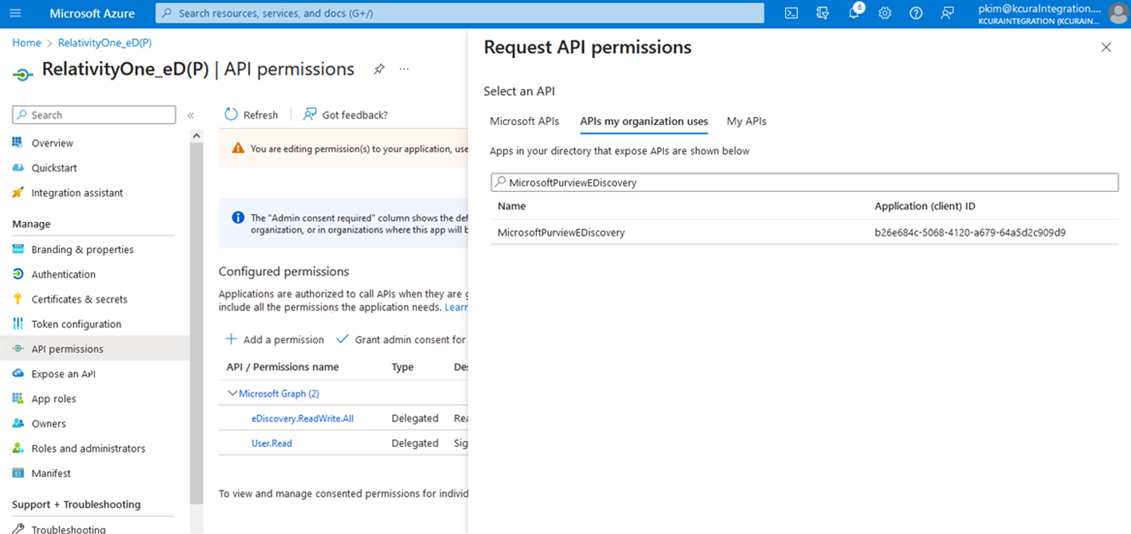Click the application ID b26e684c-5068-4120-a679-64a5d2c909d9

coord(970,232)
